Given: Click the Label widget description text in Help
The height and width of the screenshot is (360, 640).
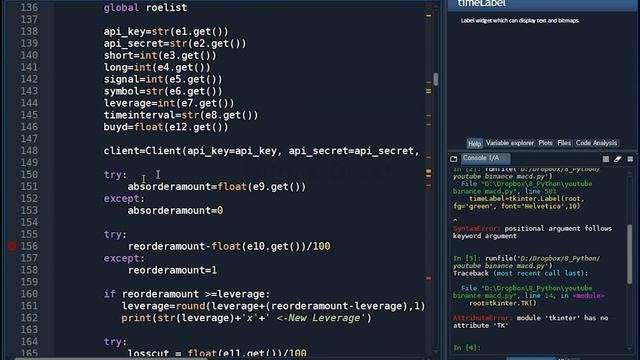Looking at the screenshot, I should coord(520,20).
